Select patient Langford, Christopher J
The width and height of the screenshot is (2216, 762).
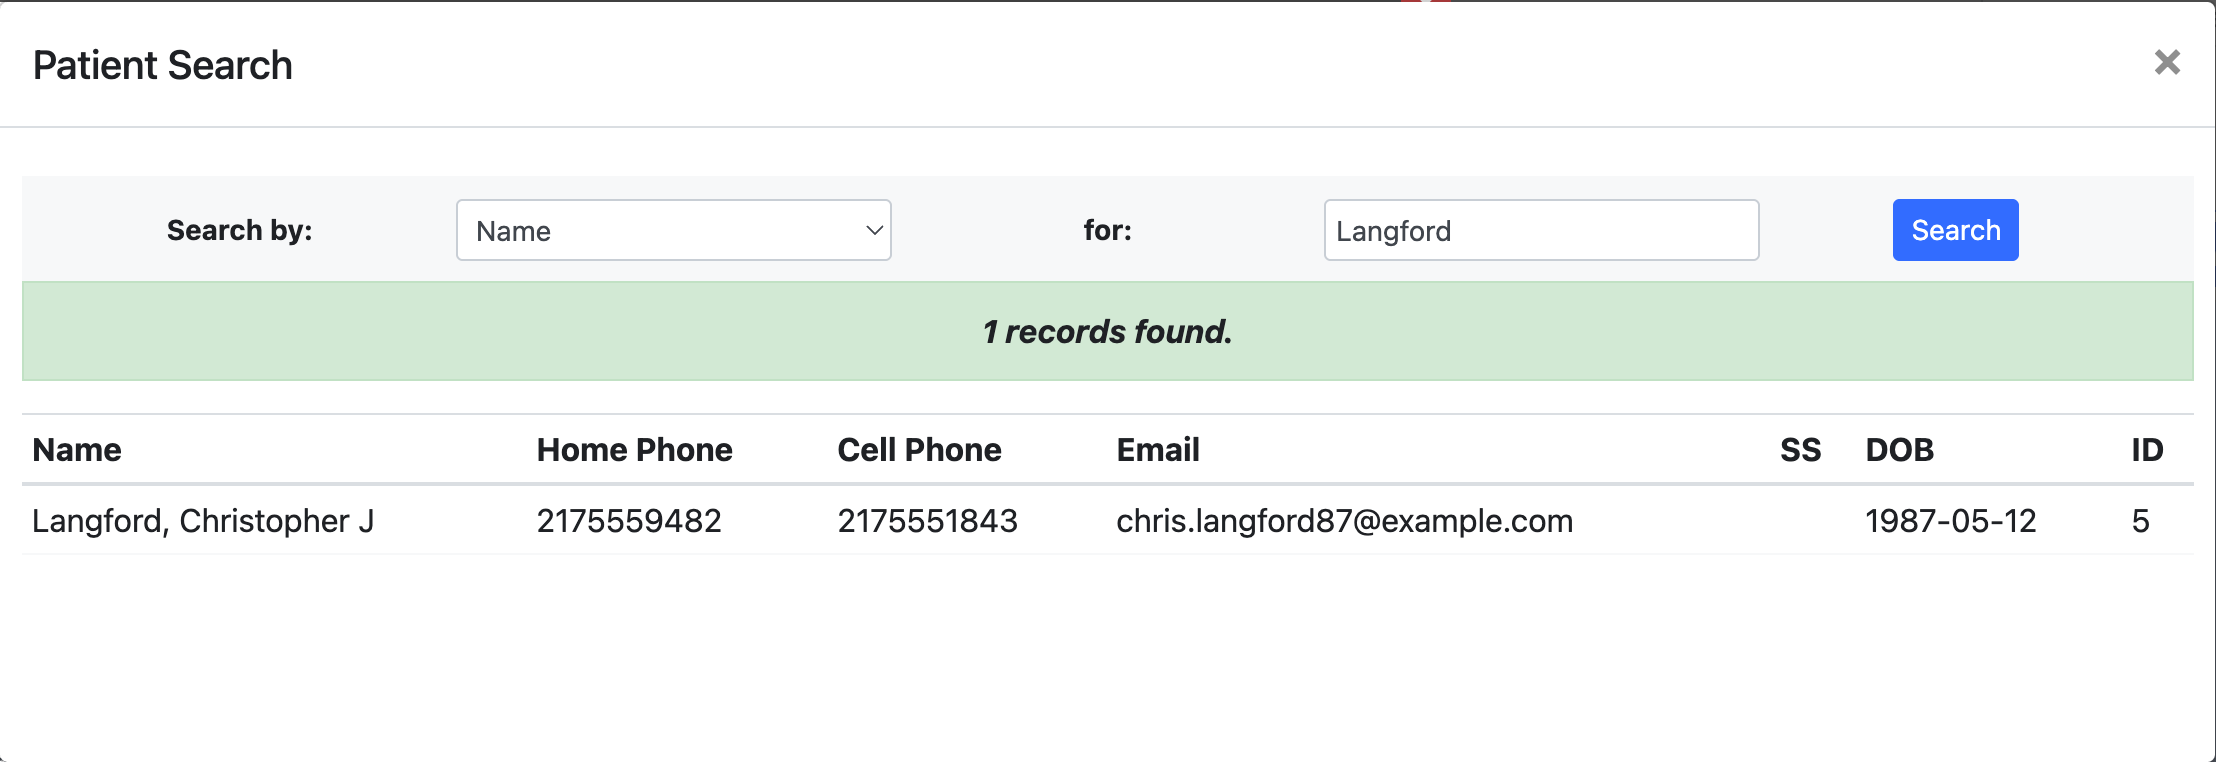click(x=203, y=521)
